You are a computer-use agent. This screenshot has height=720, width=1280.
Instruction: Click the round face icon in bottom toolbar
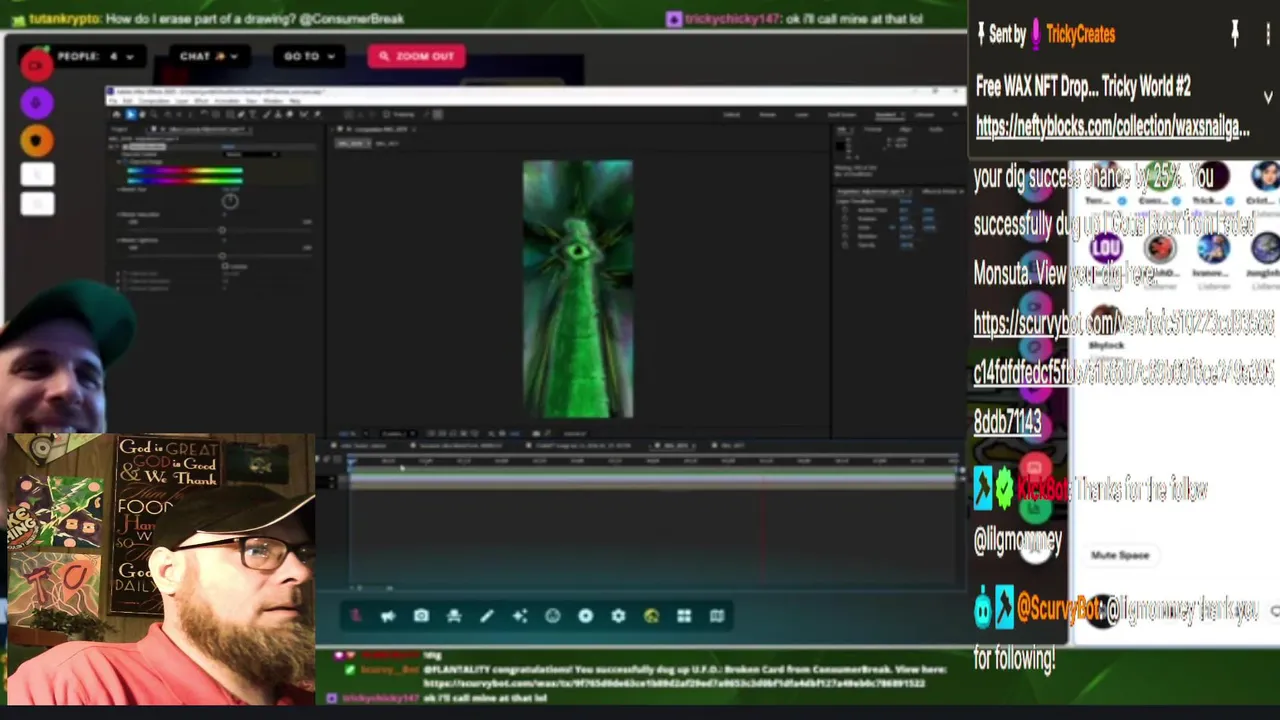pyautogui.click(x=553, y=616)
